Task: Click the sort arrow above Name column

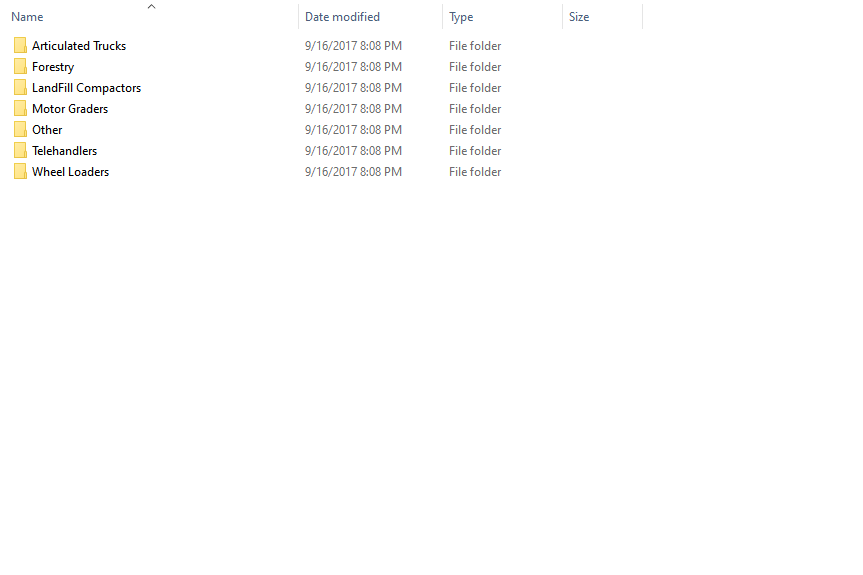Action: [151, 7]
